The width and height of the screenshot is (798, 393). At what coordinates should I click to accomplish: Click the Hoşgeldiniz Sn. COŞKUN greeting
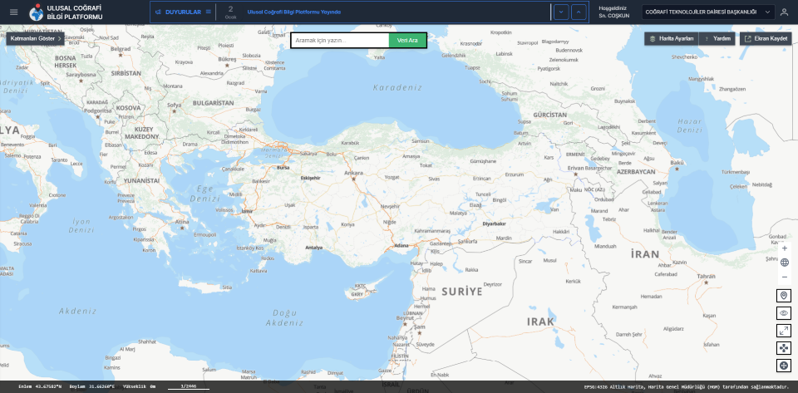click(x=614, y=12)
